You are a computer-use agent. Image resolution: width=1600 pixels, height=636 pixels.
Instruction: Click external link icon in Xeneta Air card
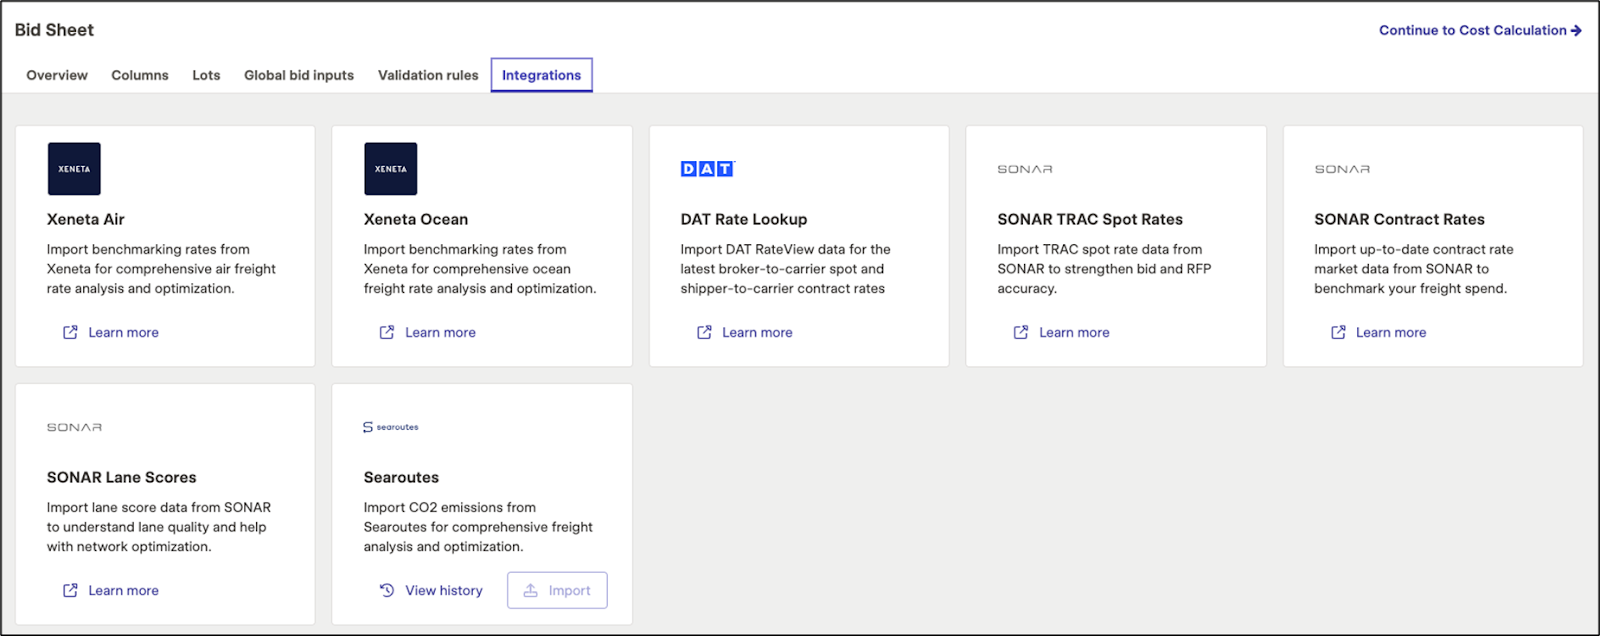click(x=70, y=332)
